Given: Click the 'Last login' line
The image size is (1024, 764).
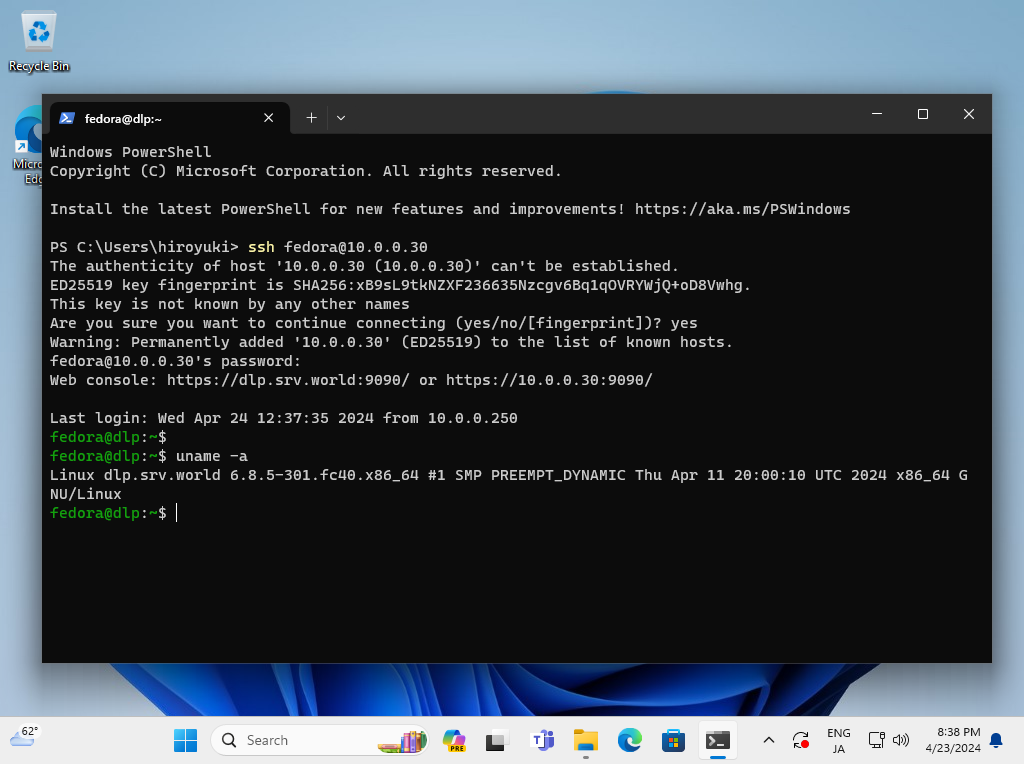Looking at the screenshot, I should pos(283,418).
